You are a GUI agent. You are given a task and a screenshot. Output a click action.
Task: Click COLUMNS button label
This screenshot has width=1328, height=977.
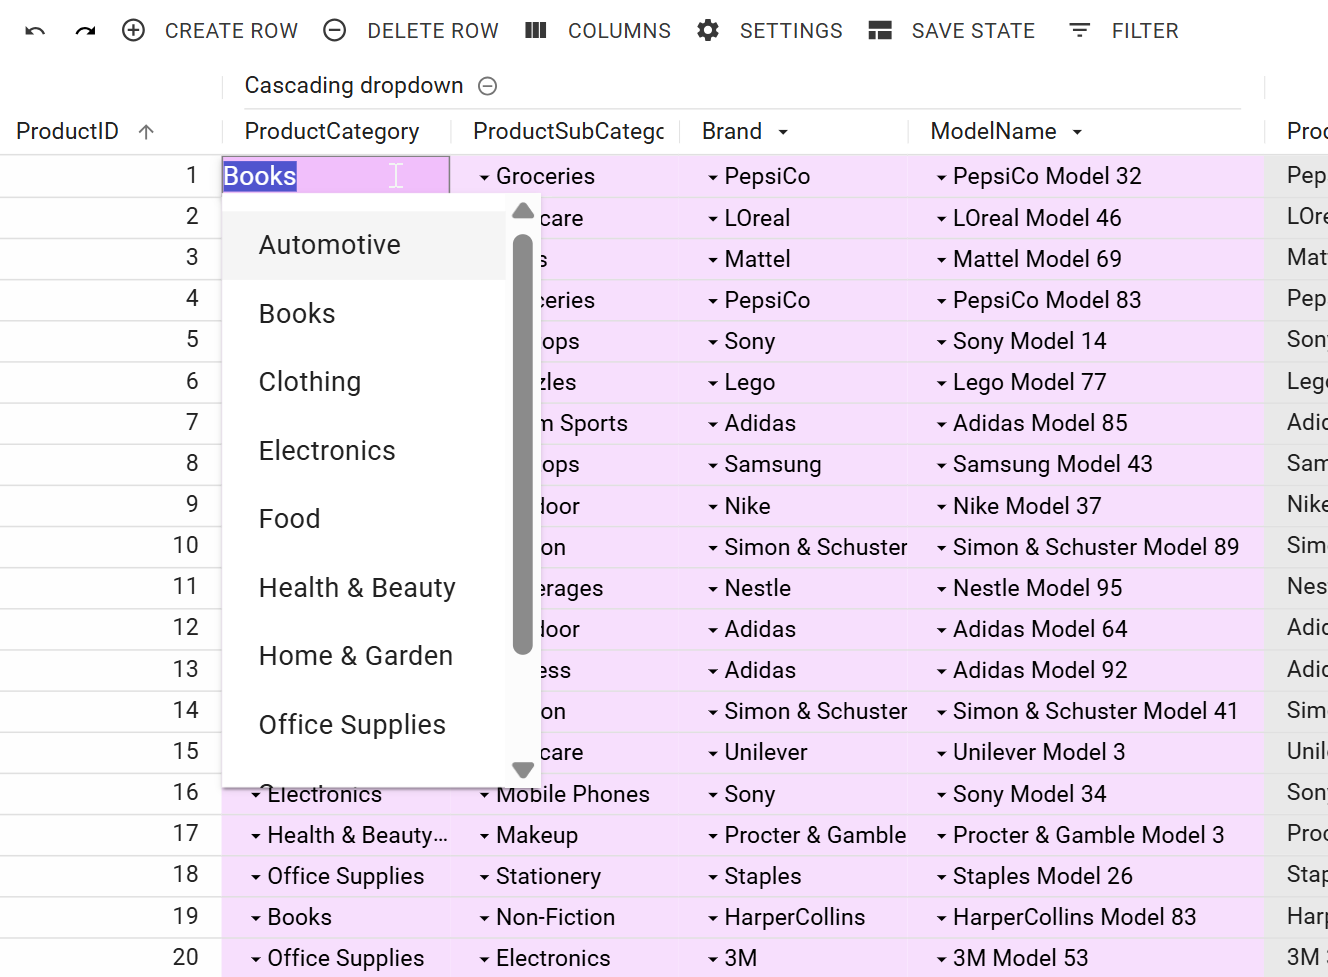(619, 31)
